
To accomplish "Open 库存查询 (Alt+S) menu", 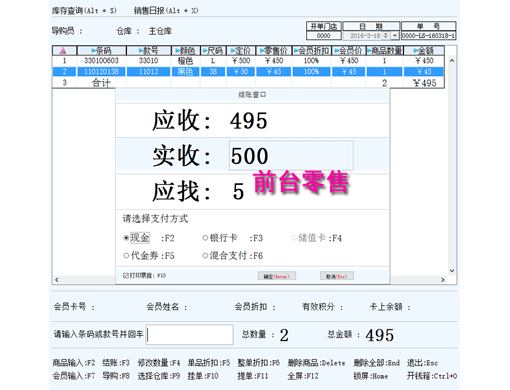I will (x=84, y=11).
